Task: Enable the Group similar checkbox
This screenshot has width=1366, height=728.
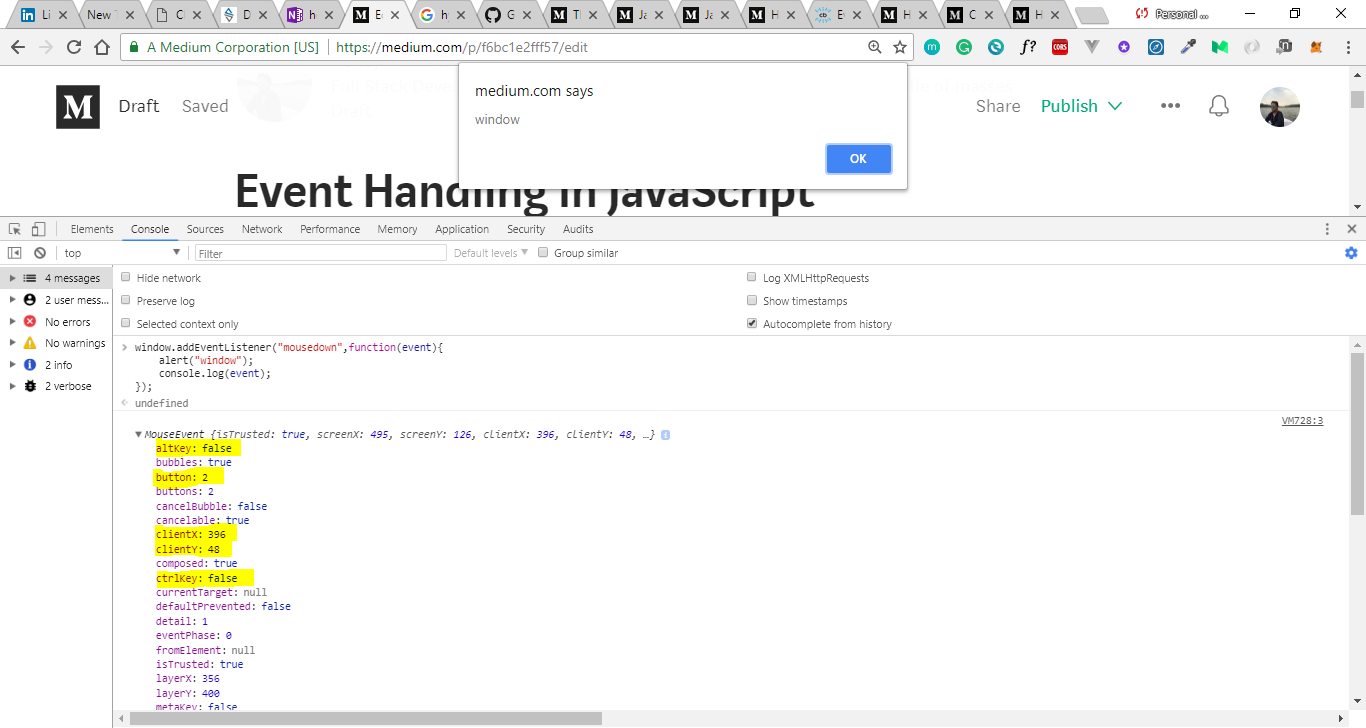Action: [543, 253]
